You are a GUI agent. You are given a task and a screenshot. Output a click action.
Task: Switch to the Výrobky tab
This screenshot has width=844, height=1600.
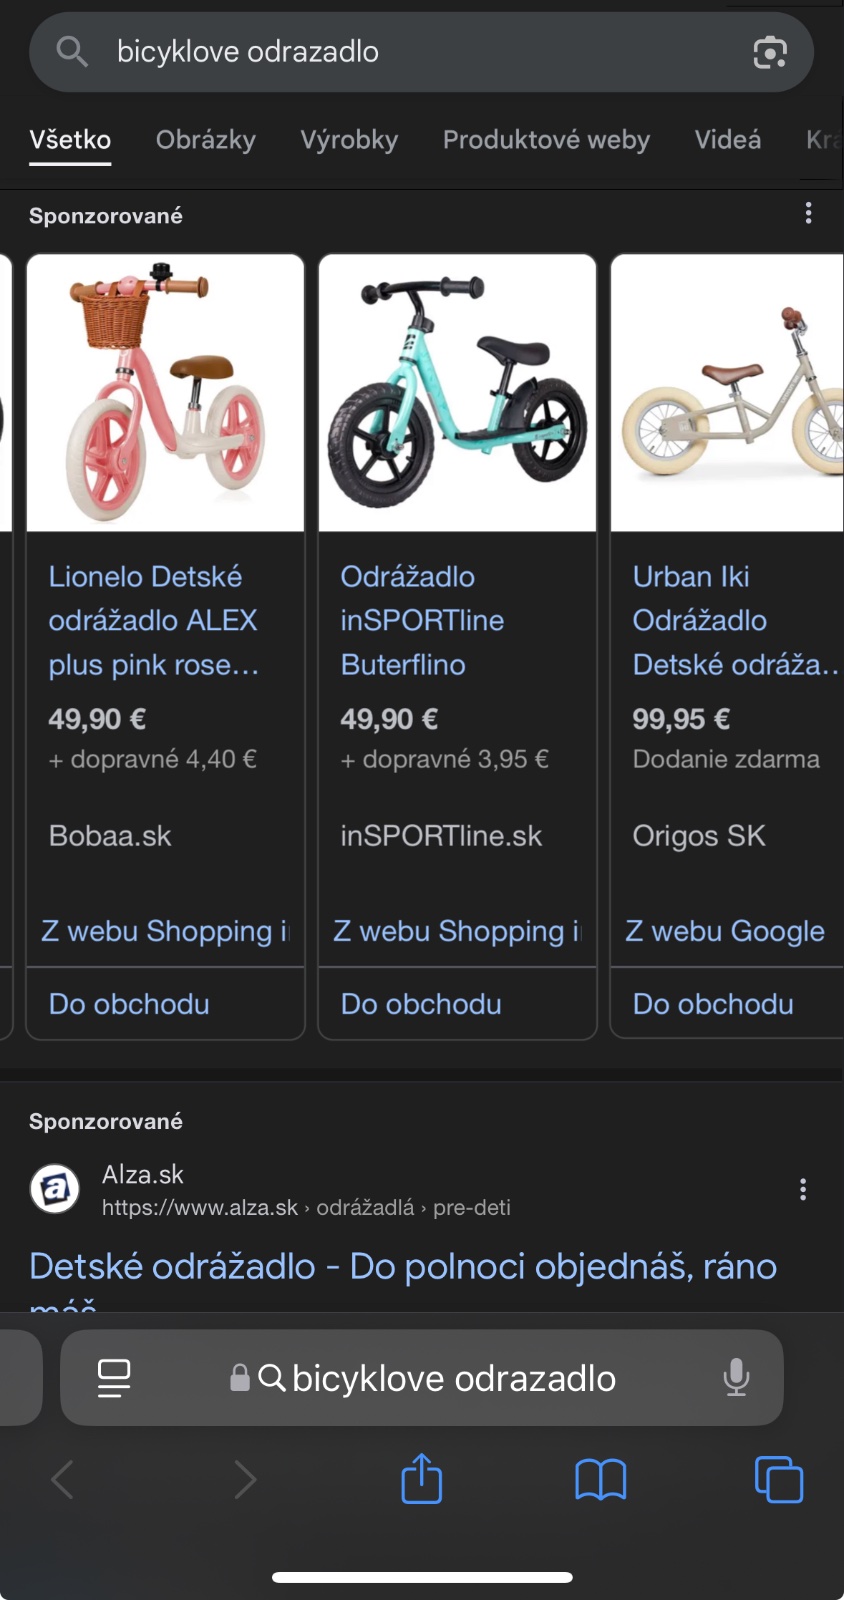click(349, 140)
